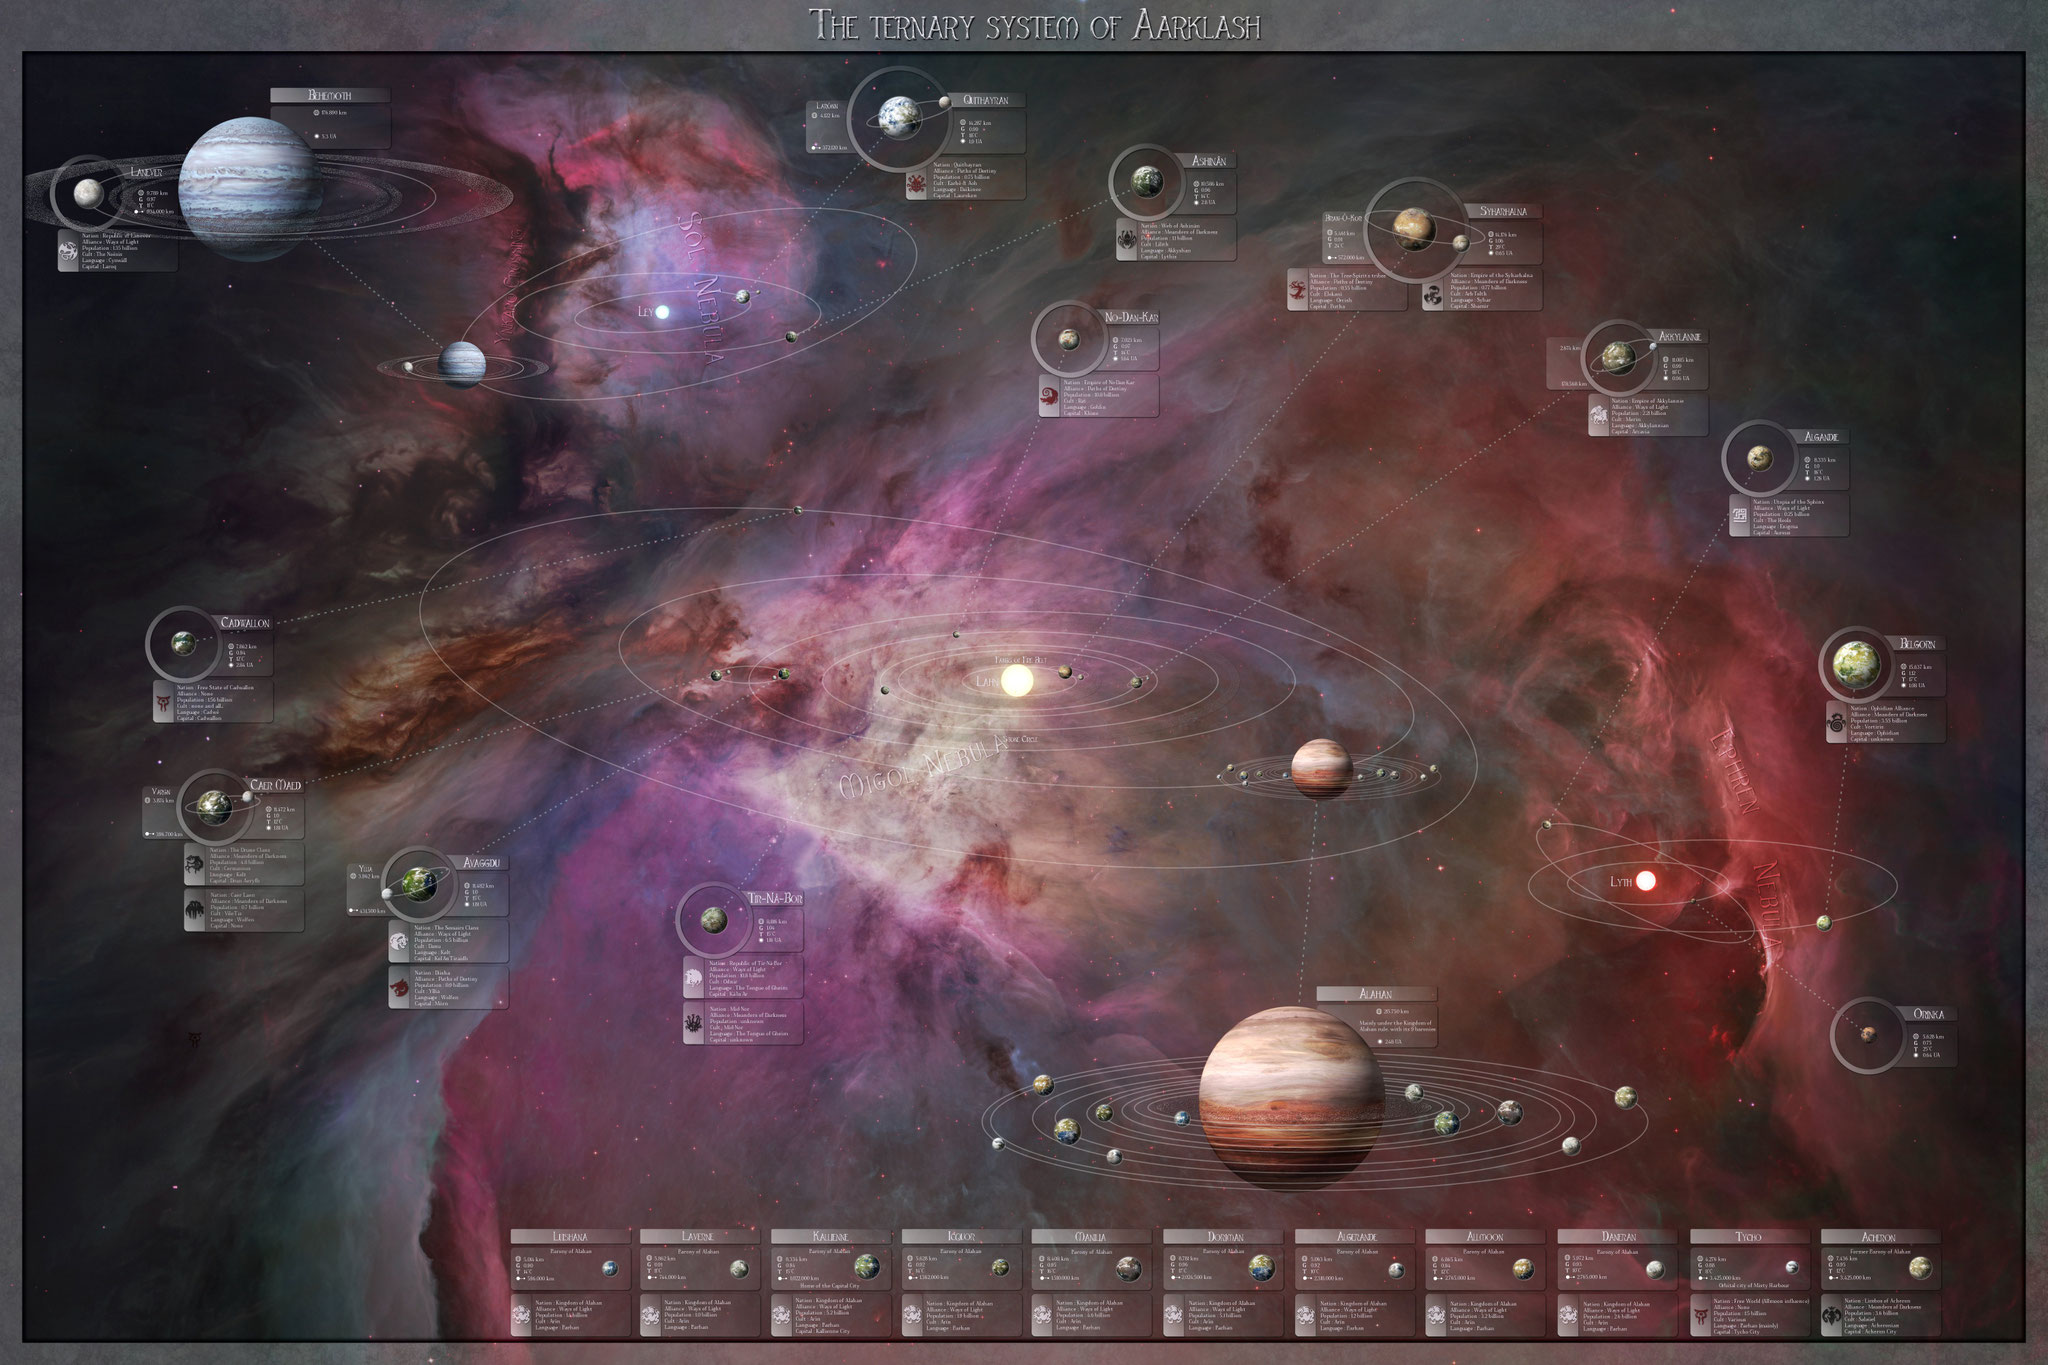
Task: Select the Tree-Spirit tribes crest on Bran-Ô-Kor
Action: [x=1297, y=291]
